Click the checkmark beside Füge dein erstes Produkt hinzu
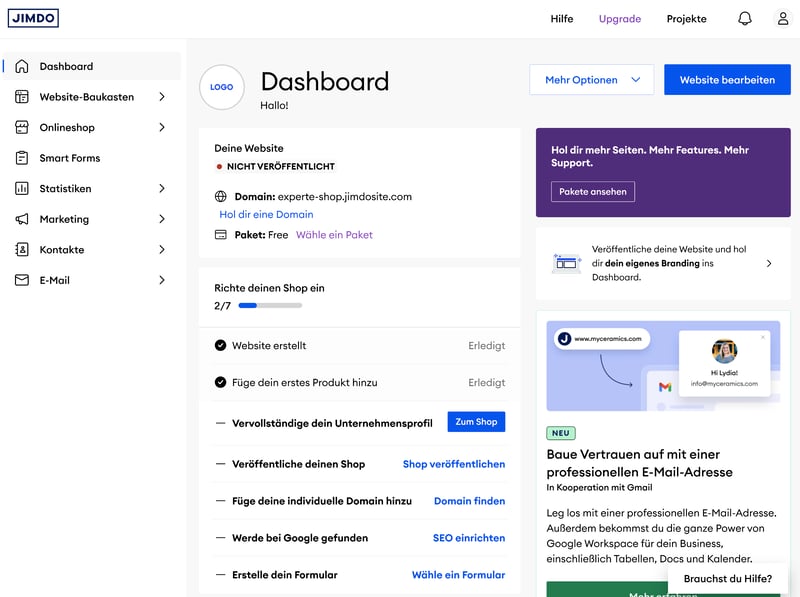Viewport: 800px width, 597px height. [221, 383]
